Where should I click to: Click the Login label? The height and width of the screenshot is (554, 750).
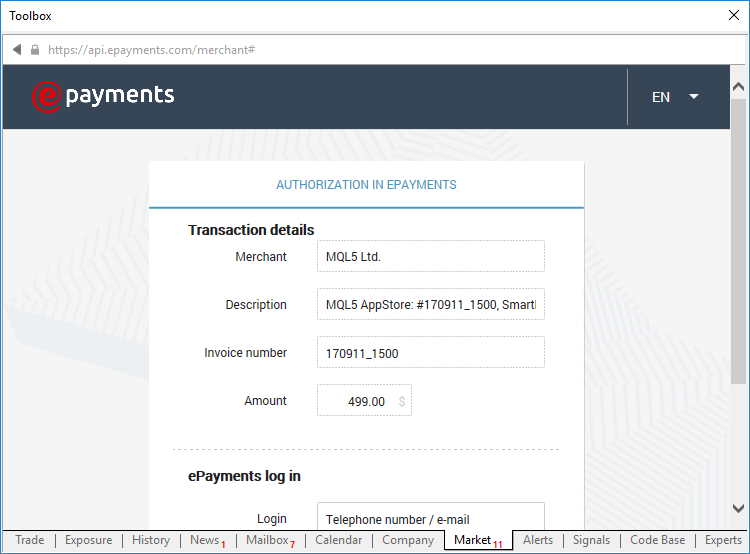coord(272,519)
